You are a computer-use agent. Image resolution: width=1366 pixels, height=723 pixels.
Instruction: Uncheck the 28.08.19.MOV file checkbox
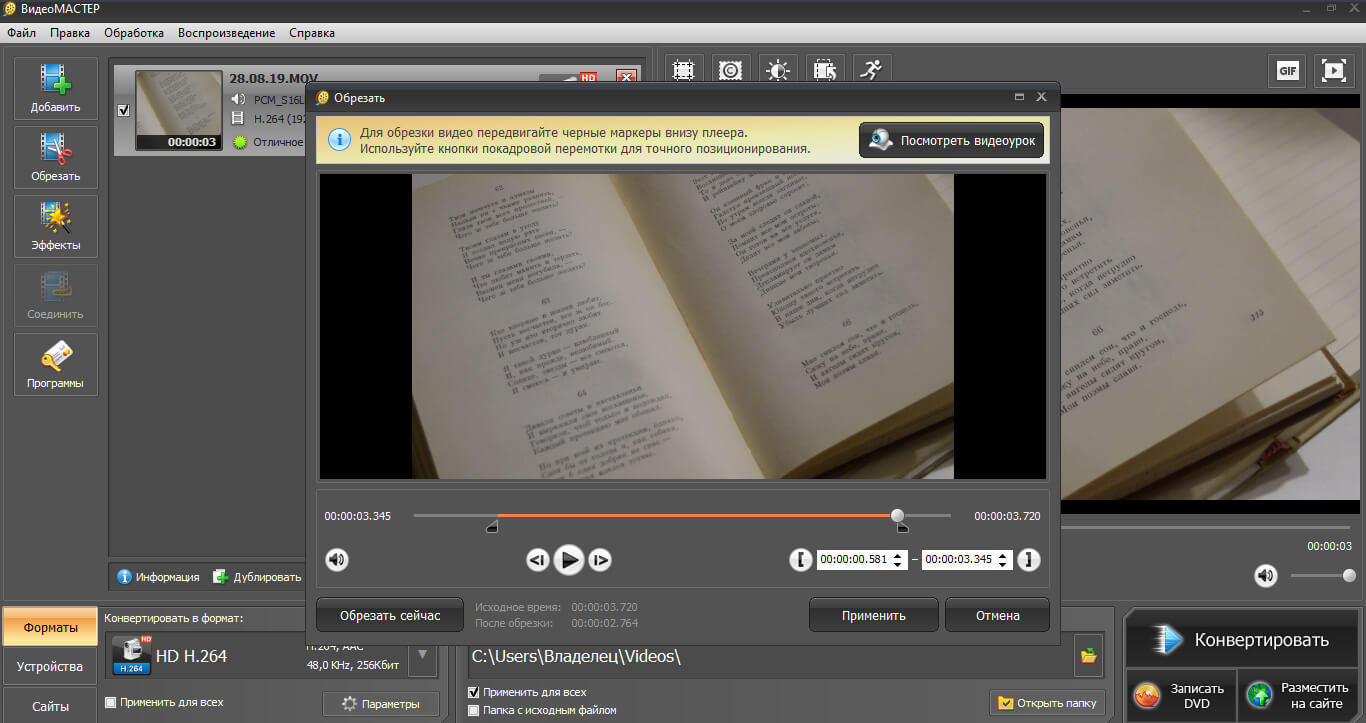tap(124, 111)
